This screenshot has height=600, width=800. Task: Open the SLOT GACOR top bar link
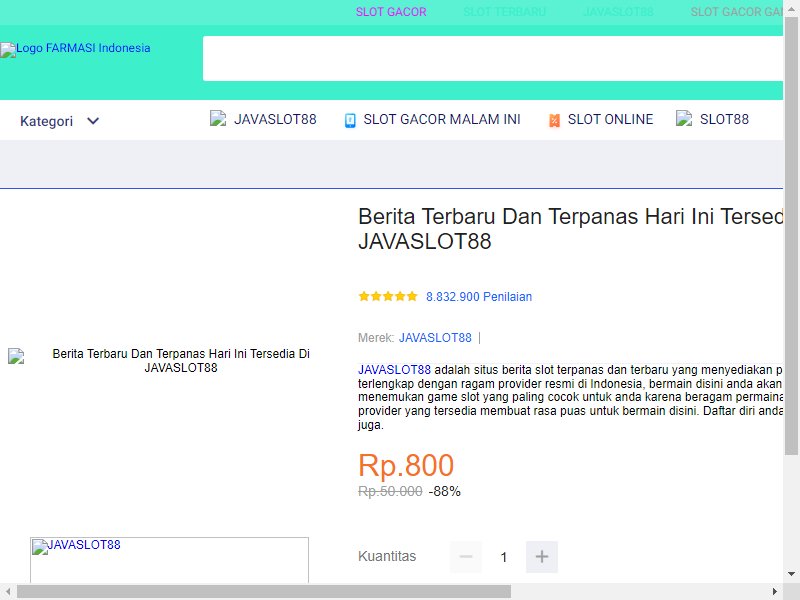pyautogui.click(x=391, y=12)
